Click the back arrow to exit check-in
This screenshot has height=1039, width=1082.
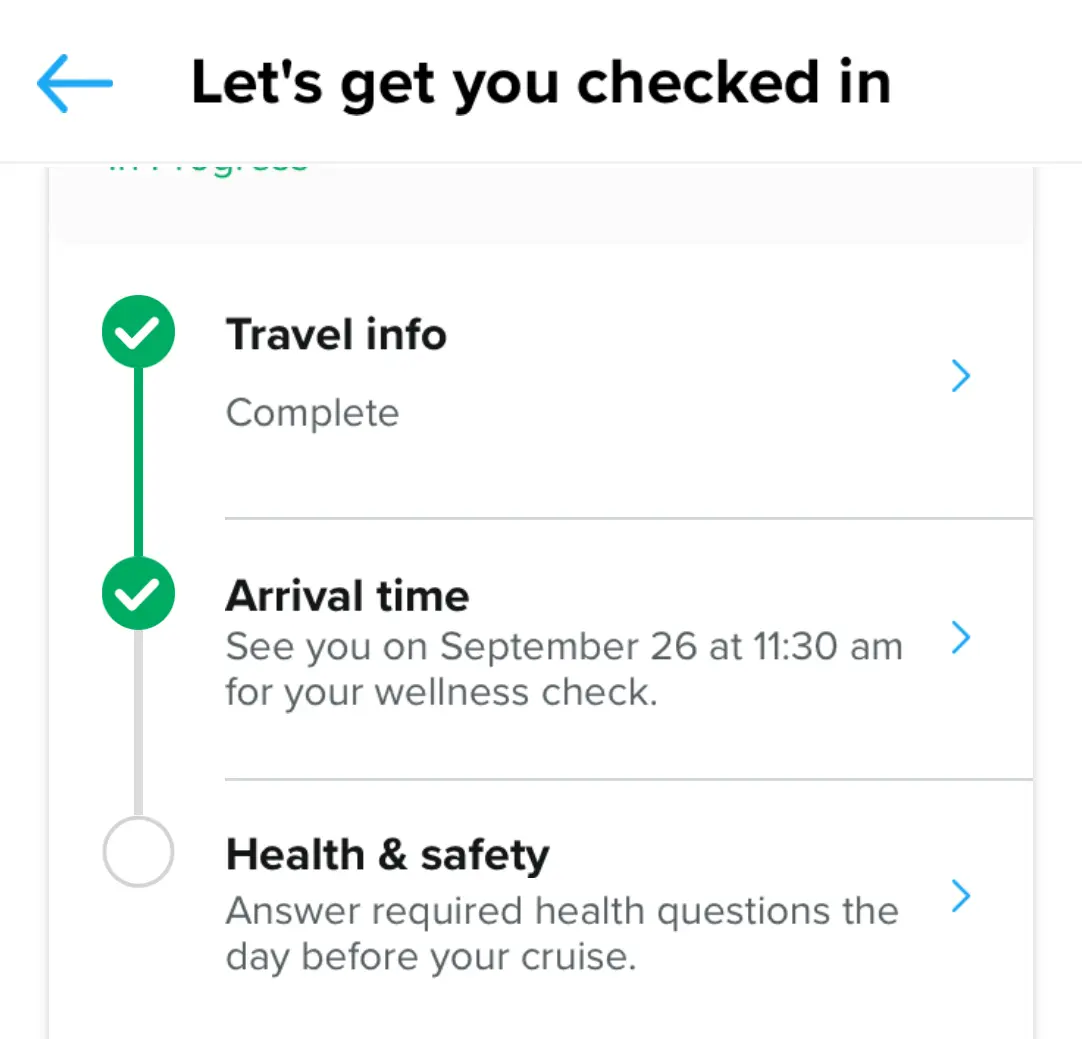tap(71, 83)
